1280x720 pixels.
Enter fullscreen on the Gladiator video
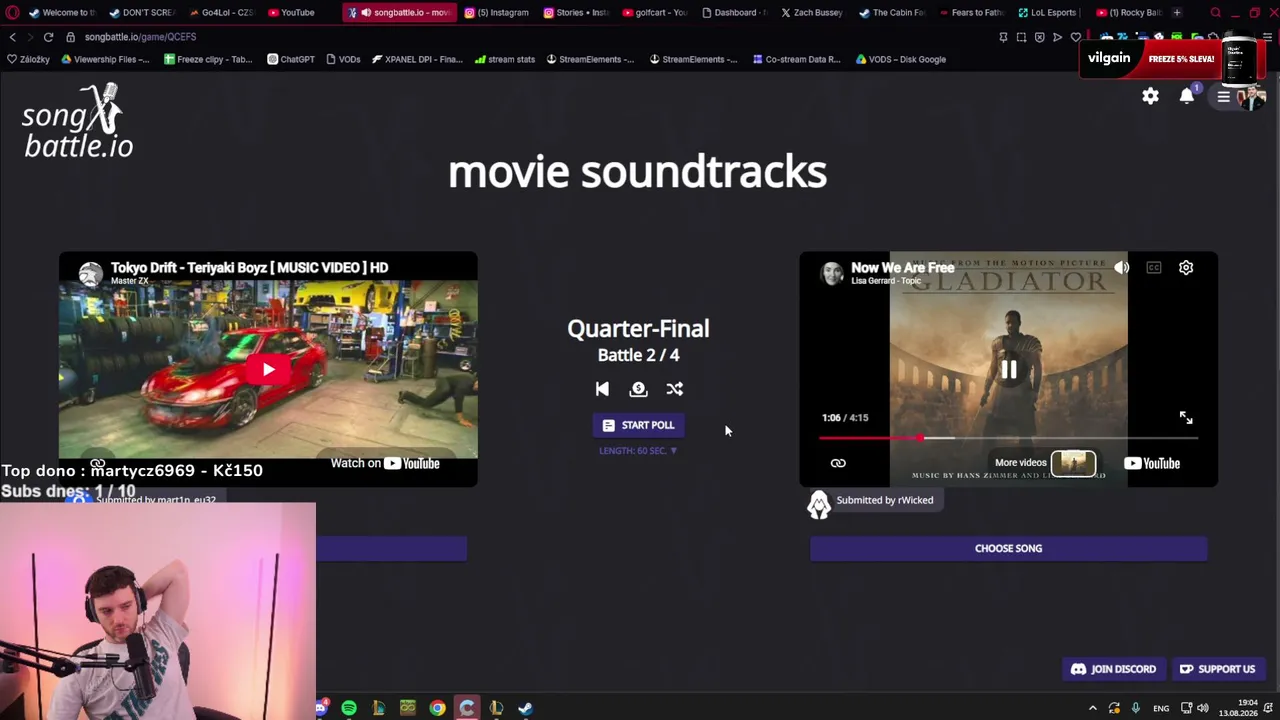point(1186,418)
